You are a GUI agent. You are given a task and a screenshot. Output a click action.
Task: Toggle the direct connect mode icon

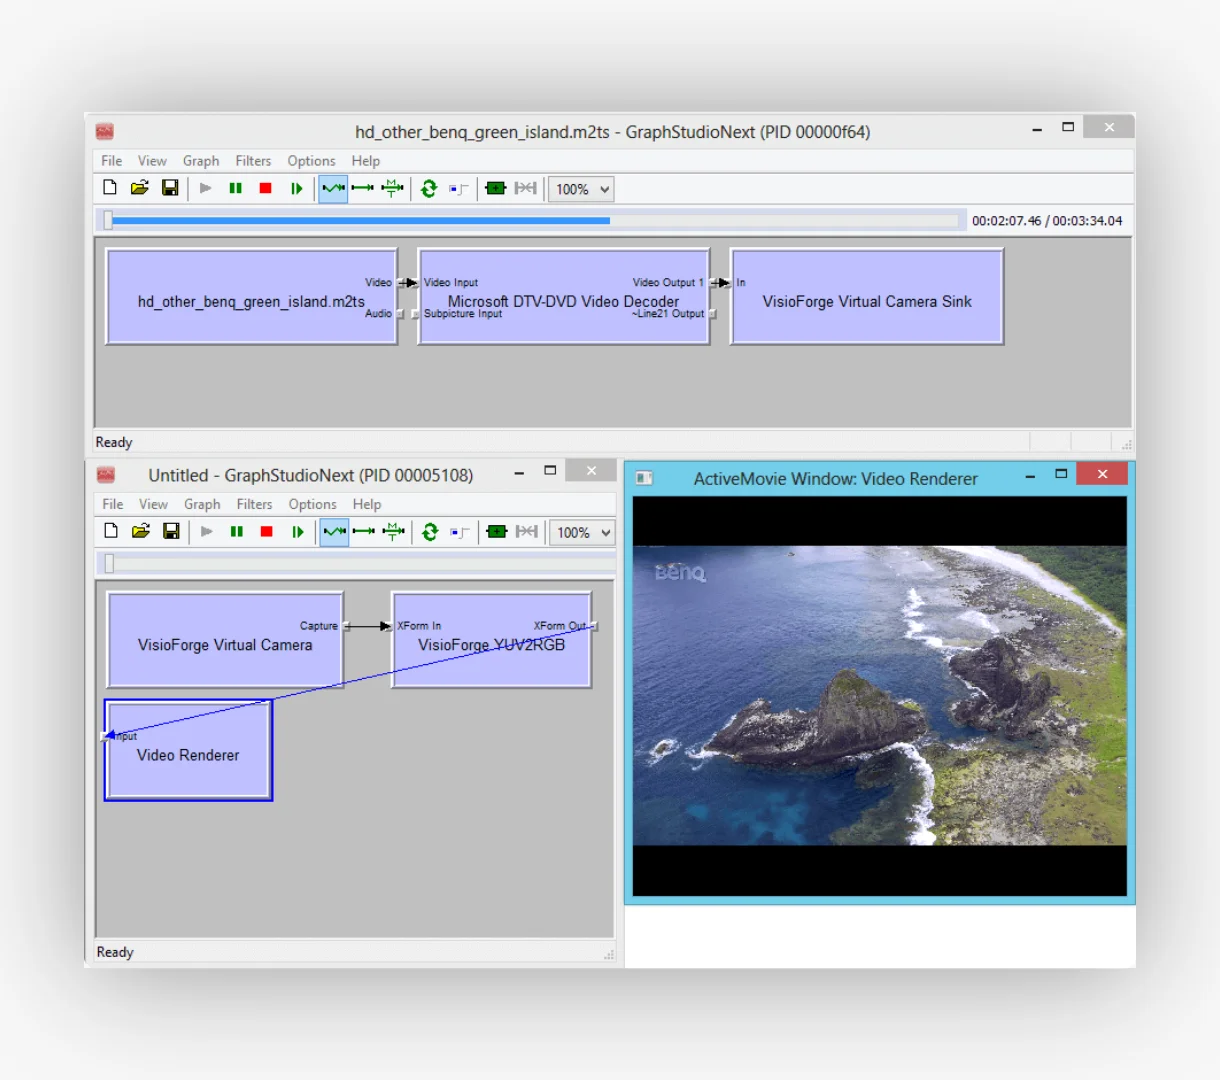362,188
